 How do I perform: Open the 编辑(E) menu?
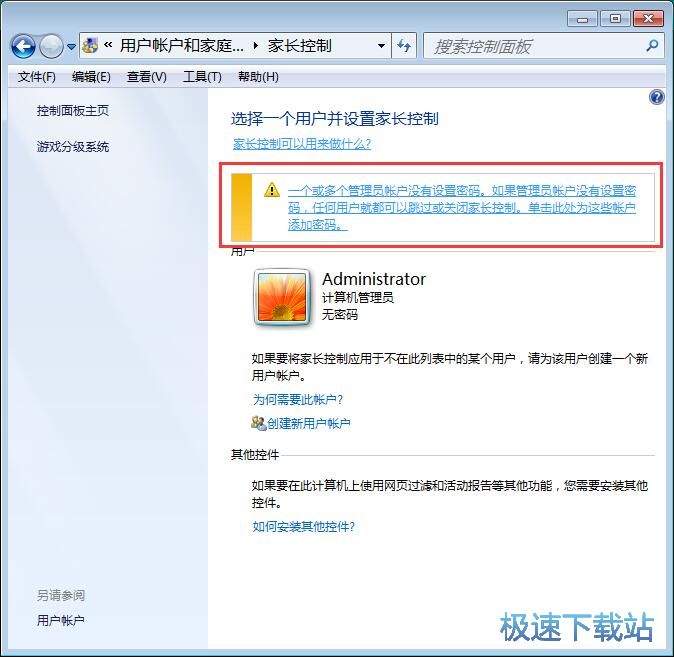pyautogui.click(x=91, y=77)
